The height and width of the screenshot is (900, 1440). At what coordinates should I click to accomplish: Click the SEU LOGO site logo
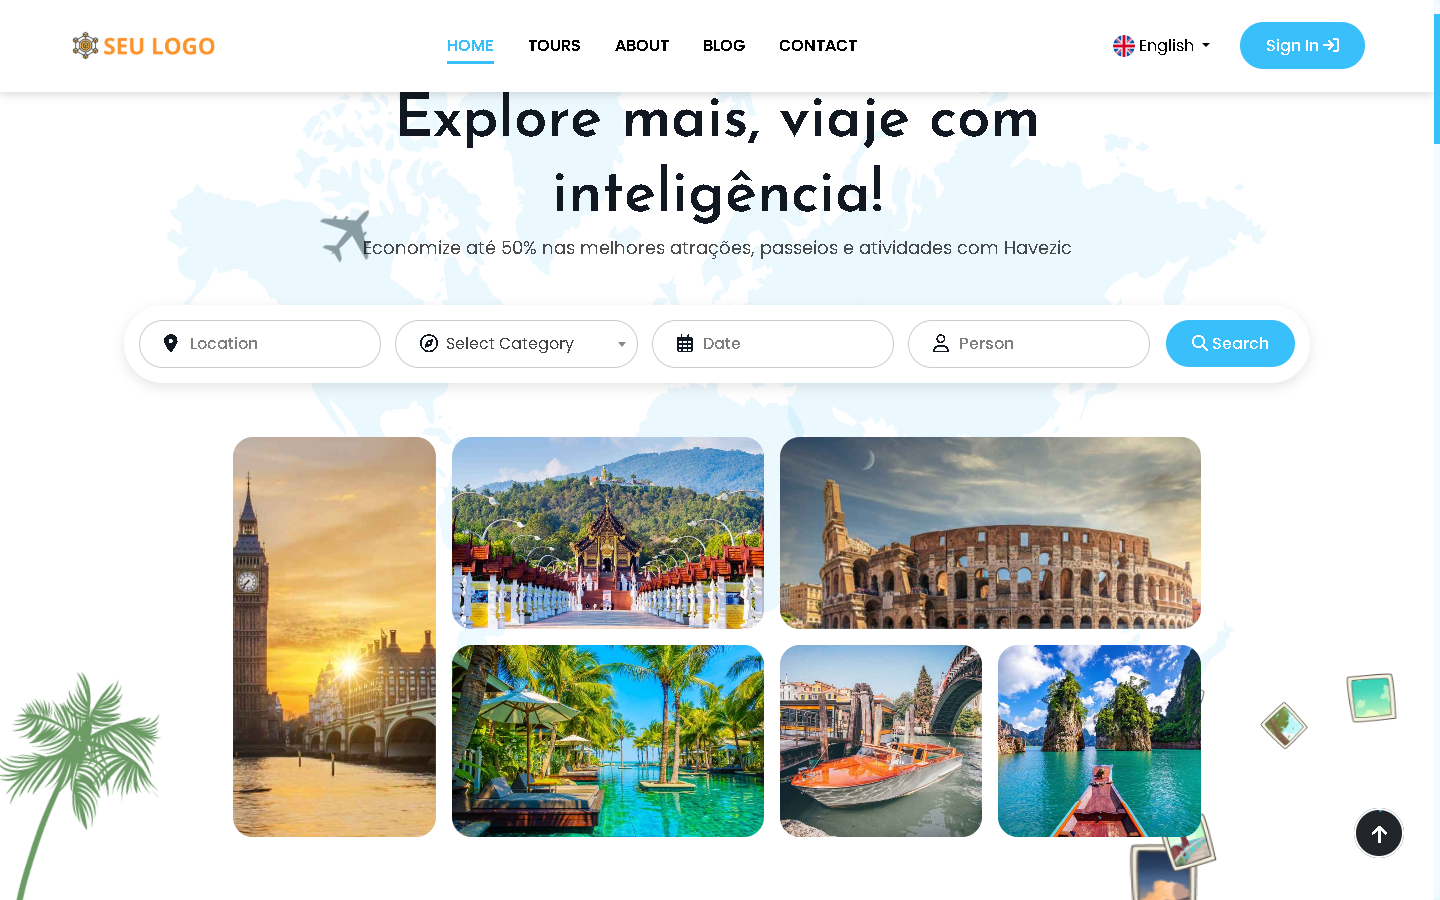tap(144, 46)
